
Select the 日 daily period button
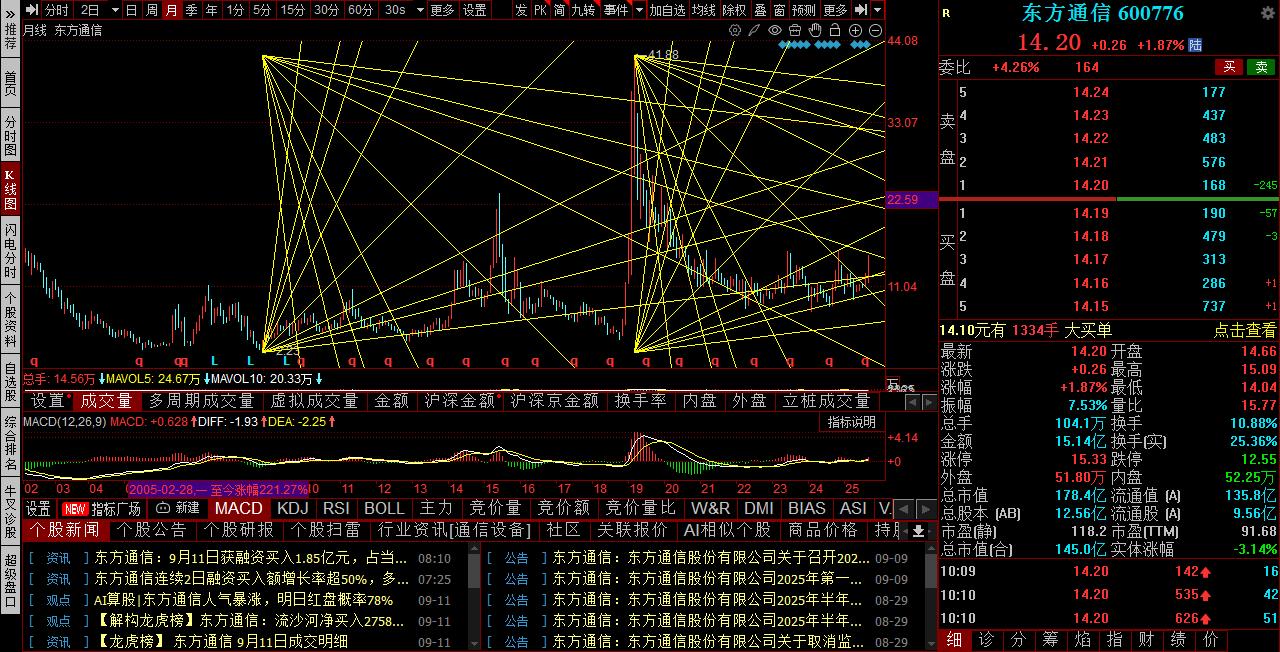click(x=131, y=10)
